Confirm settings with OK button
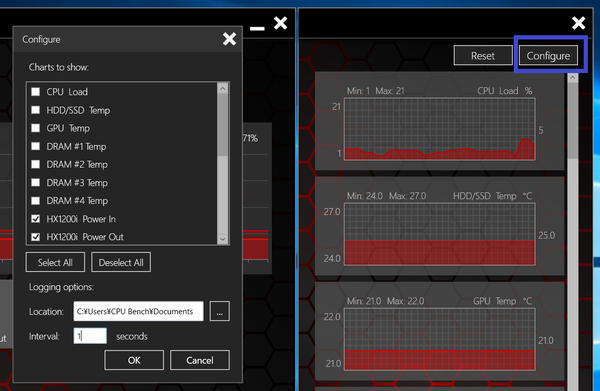 134,360
